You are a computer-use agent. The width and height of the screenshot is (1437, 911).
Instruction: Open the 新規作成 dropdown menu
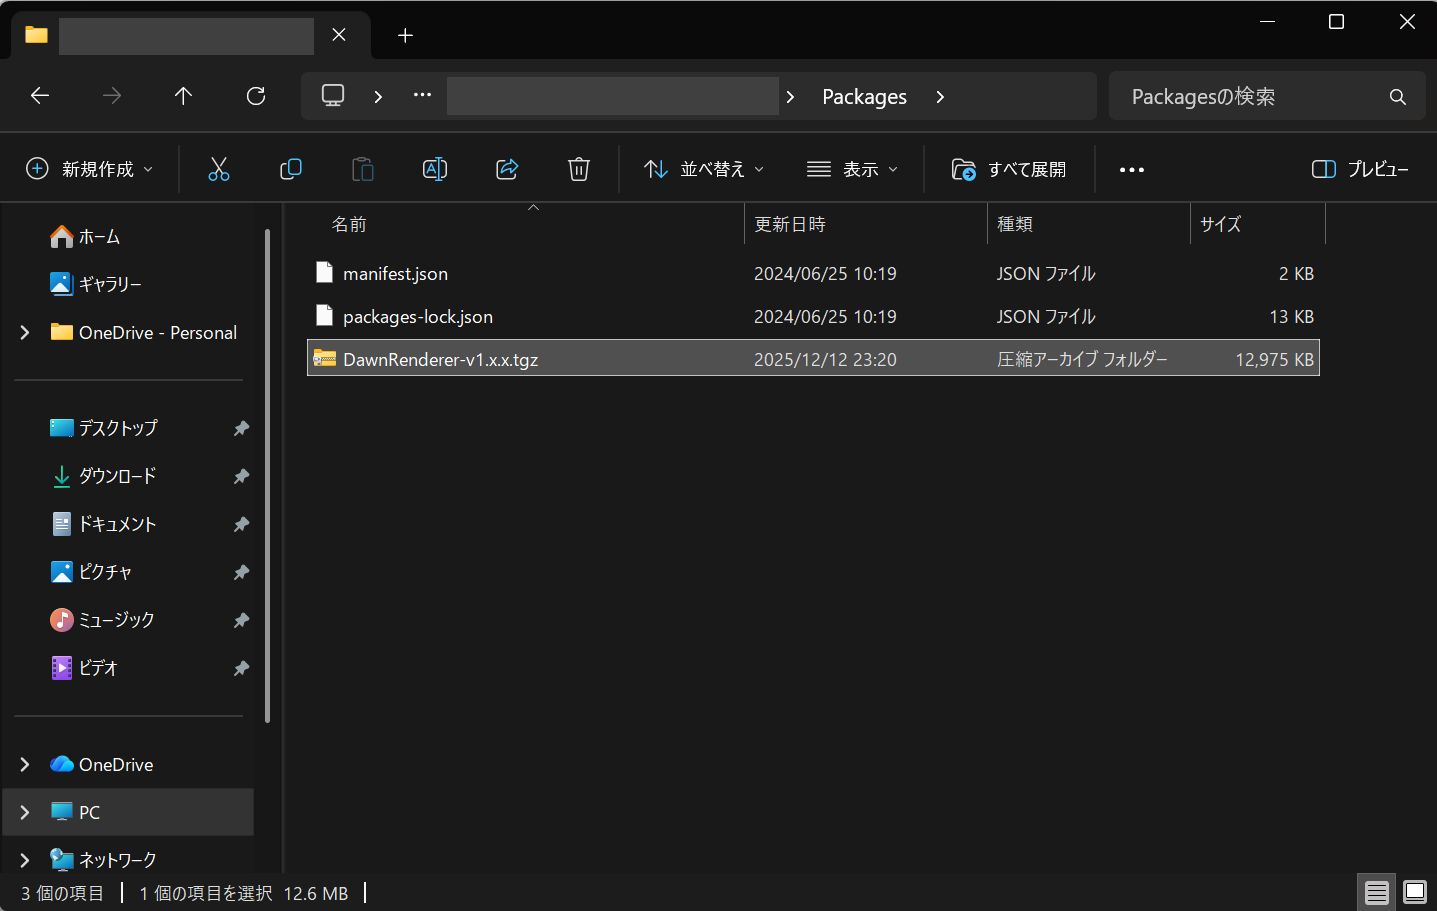click(90, 169)
